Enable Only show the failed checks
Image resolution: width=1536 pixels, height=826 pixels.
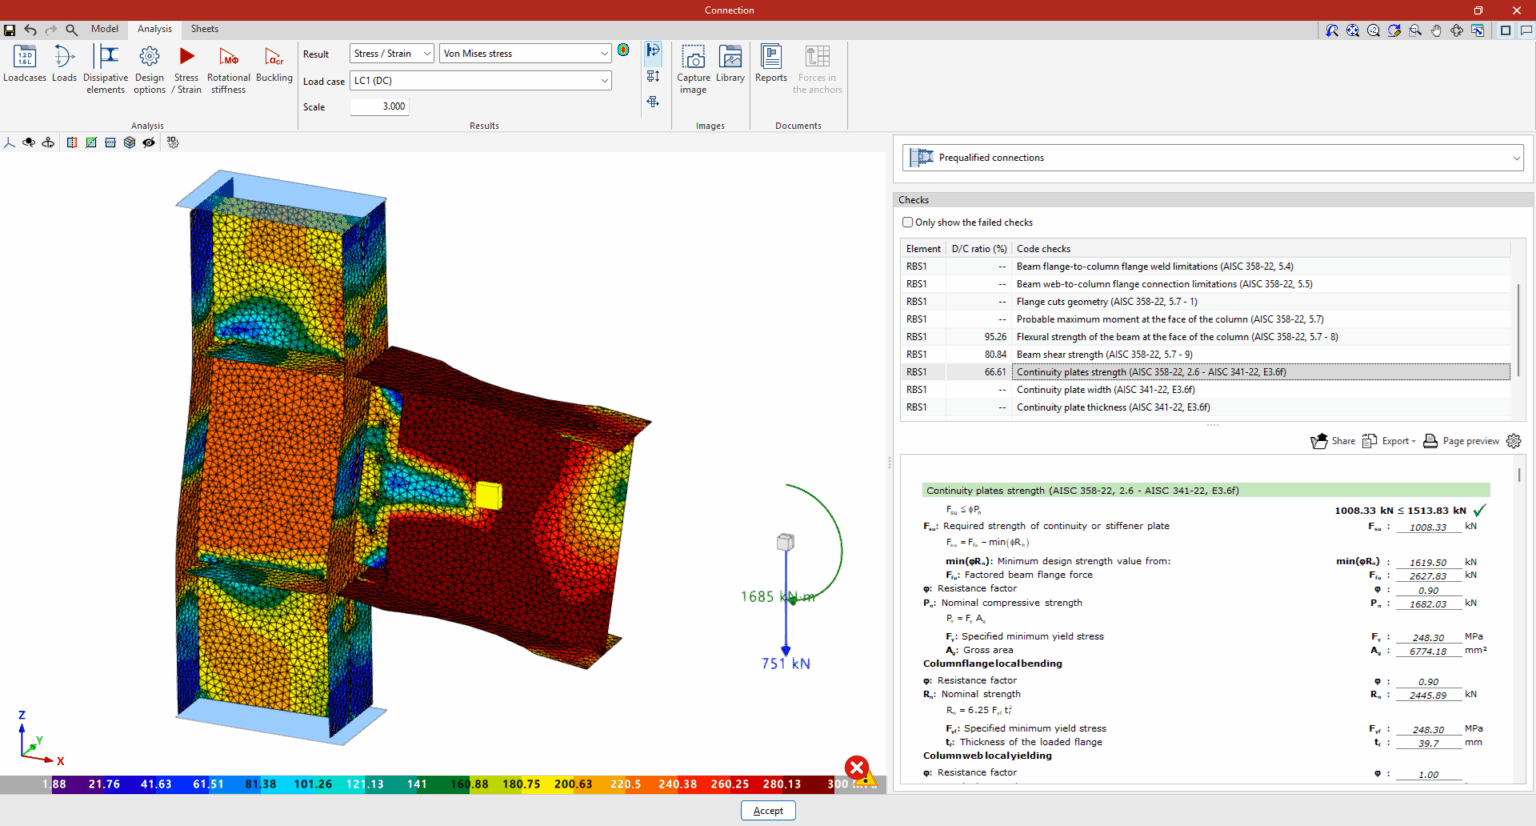[x=908, y=222]
